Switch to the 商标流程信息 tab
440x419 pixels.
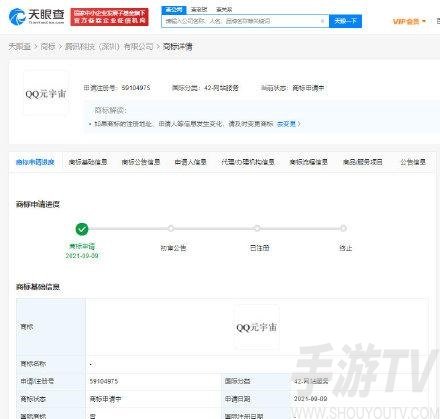click(x=309, y=162)
